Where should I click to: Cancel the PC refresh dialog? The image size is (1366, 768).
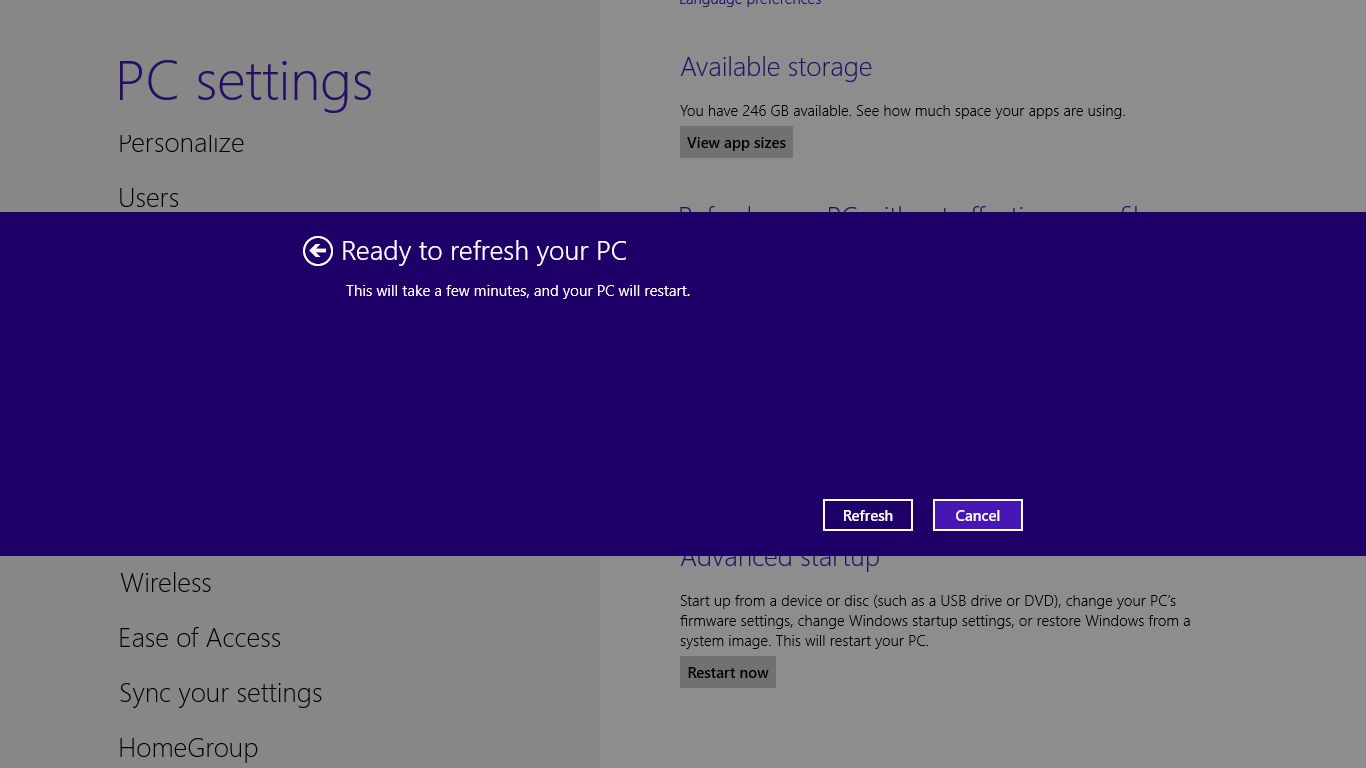[x=978, y=515]
